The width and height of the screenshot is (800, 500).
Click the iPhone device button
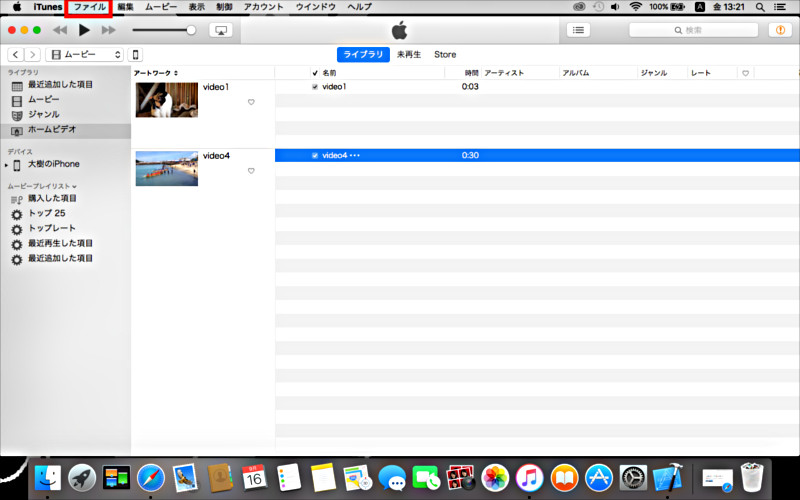[135, 55]
